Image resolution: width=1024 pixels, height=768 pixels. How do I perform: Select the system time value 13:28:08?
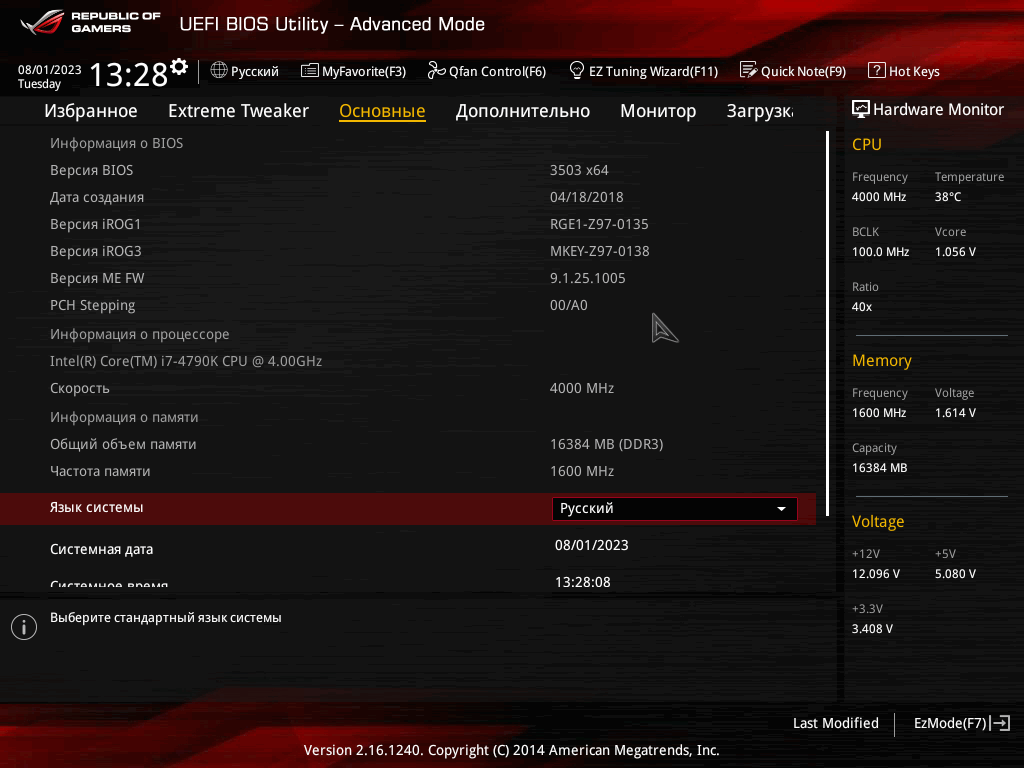(x=583, y=582)
